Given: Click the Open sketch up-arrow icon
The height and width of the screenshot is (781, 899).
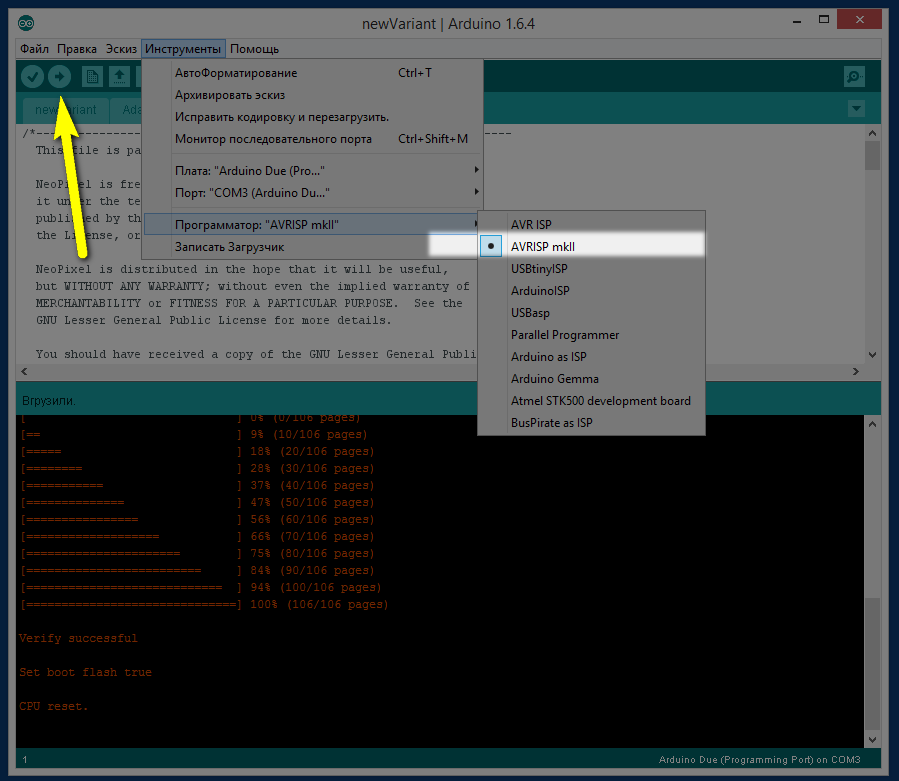Looking at the screenshot, I should coord(119,76).
